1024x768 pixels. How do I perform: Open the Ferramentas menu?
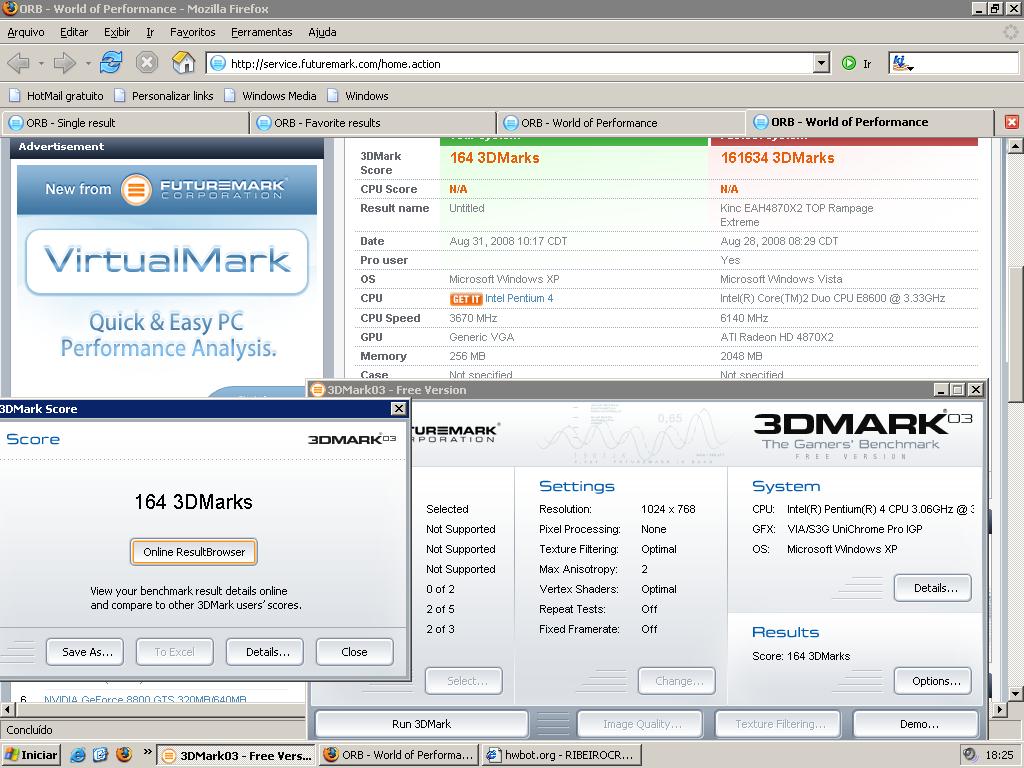coord(261,32)
